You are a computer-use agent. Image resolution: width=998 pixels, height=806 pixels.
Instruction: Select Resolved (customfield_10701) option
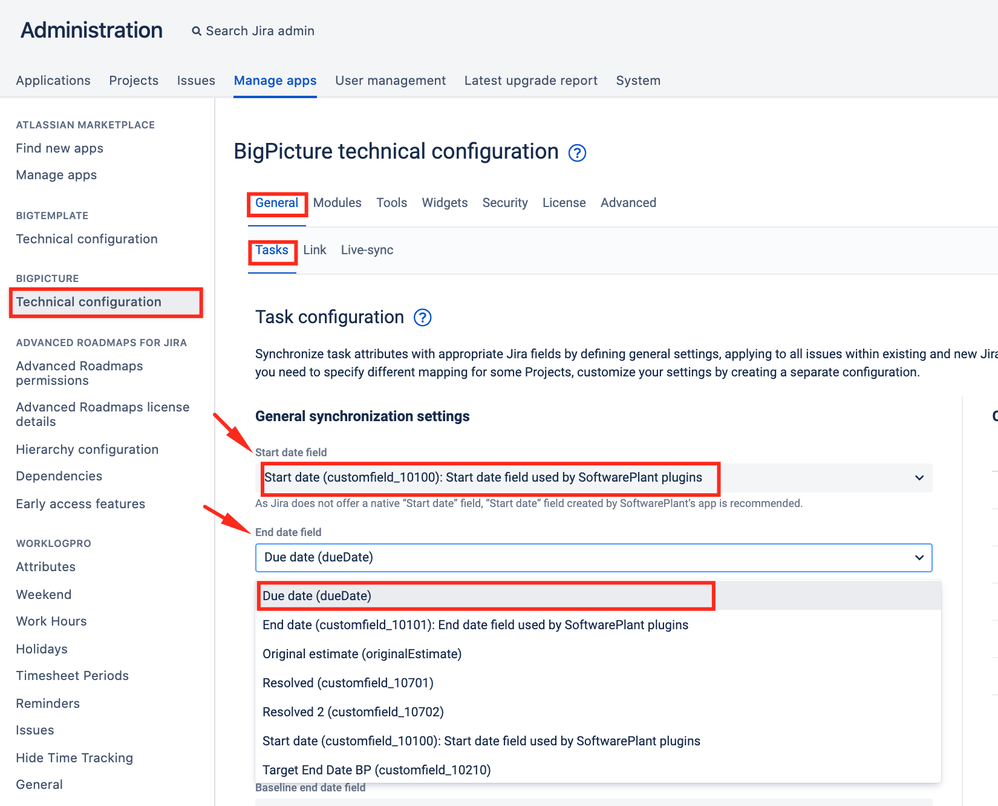pyautogui.click(x=598, y=682)
